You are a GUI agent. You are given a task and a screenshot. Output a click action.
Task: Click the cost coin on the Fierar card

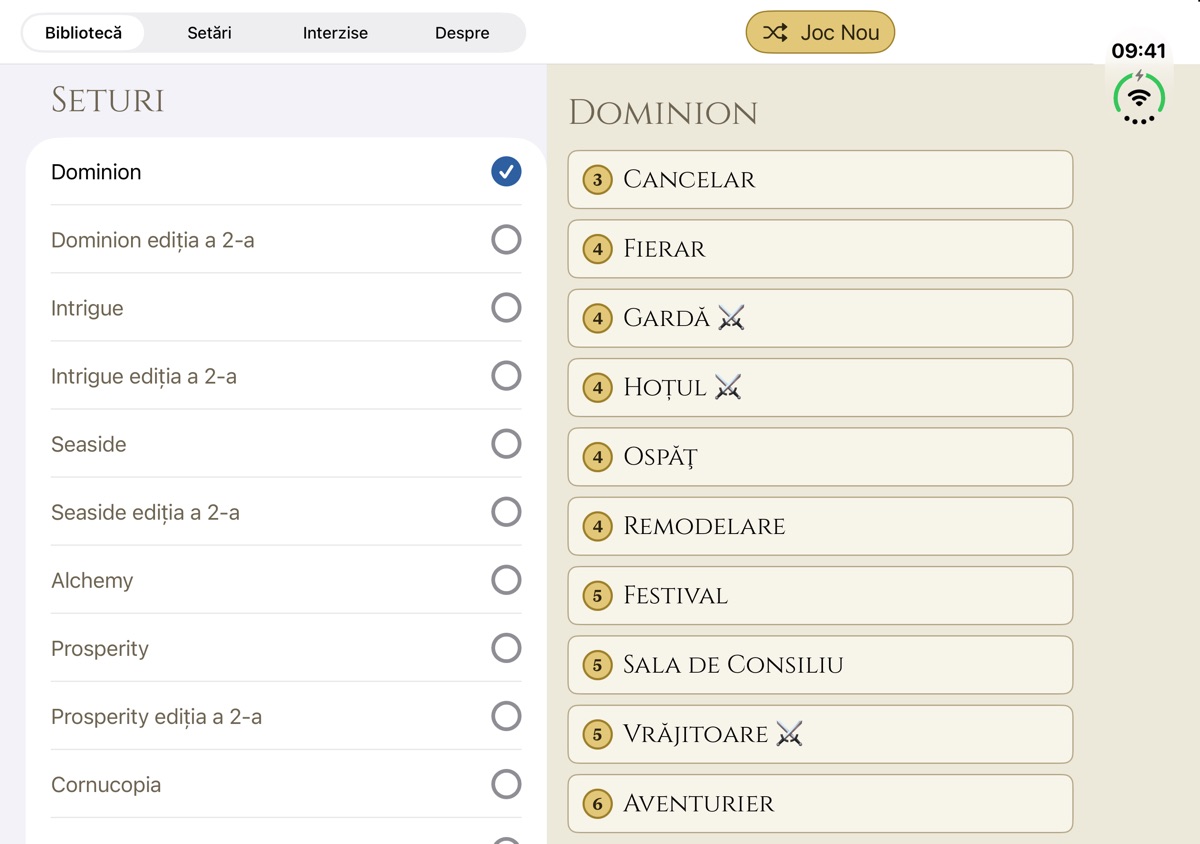pos(597,249)
